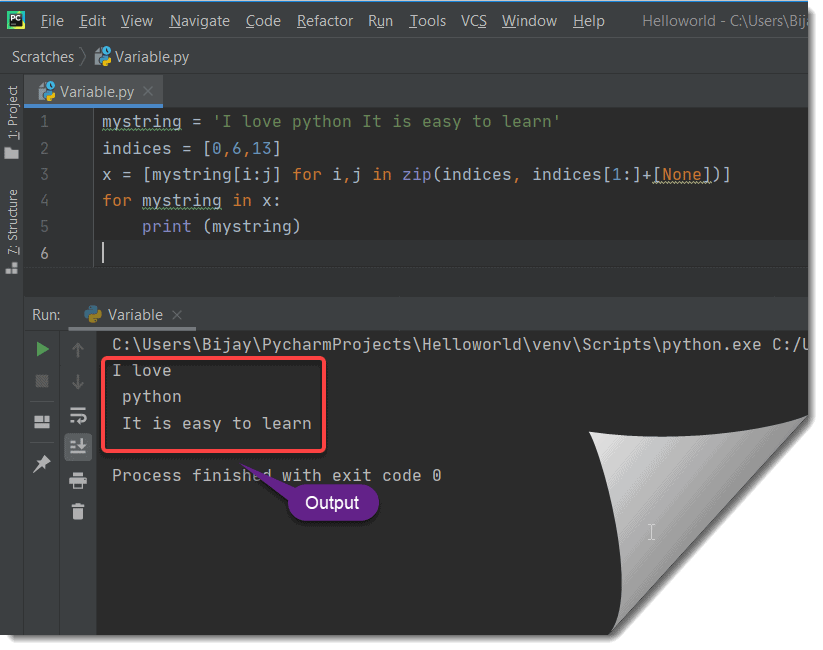823x650 pixels.
Task: Pin the Run tool window
Action: pyautogui.click(x=41, y=464)
